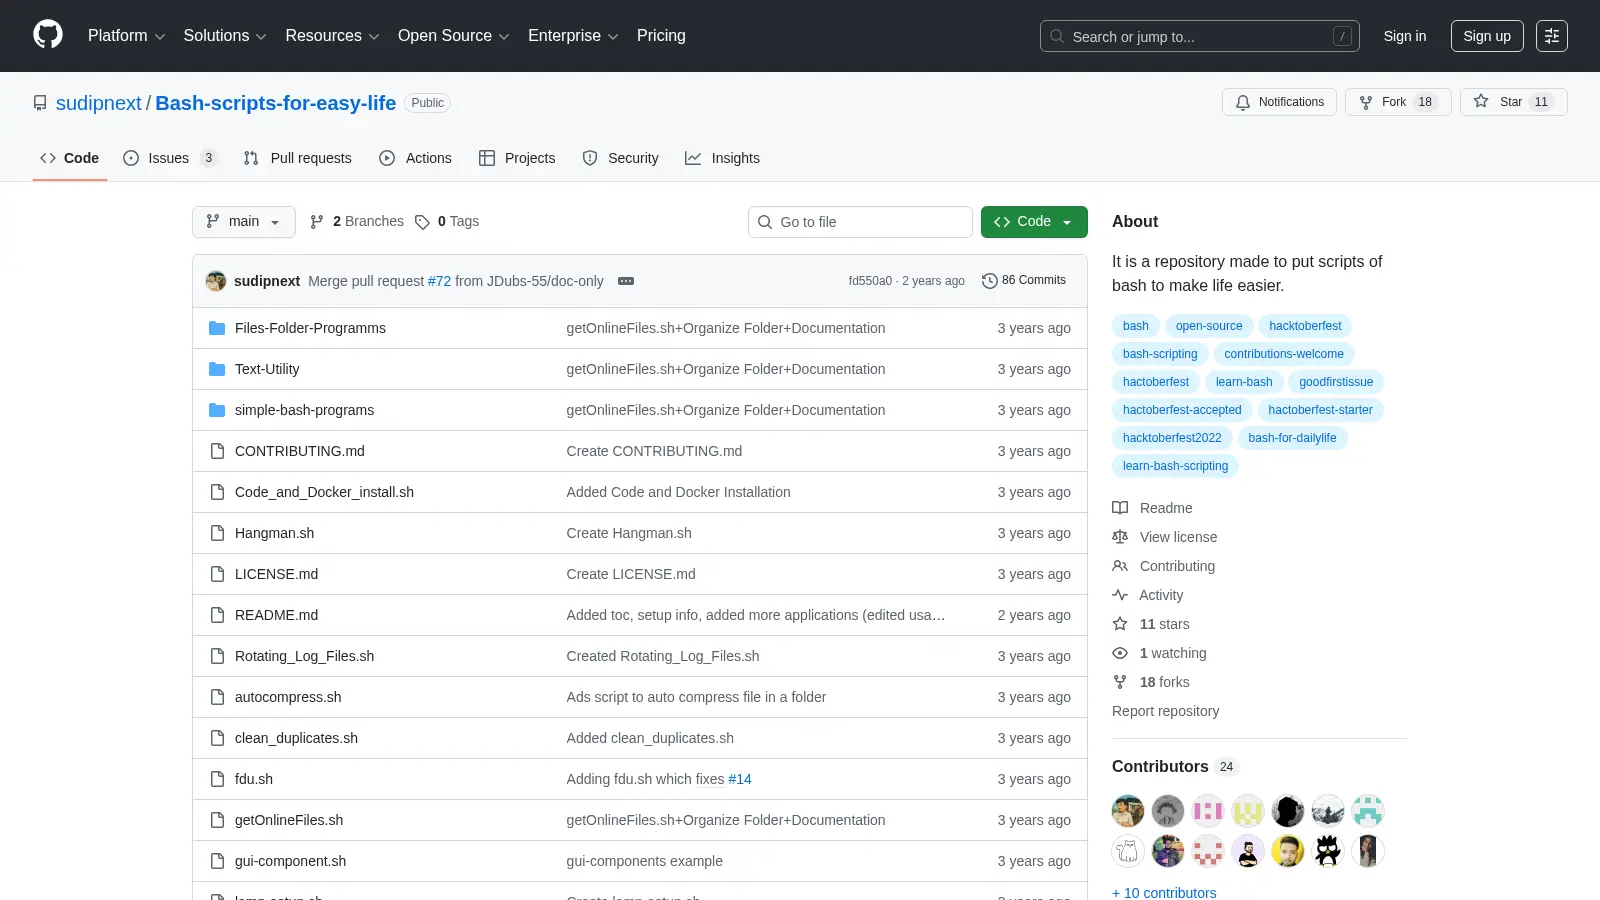This screenshot has width=1600, height=900.
Task: Open the green Code dropdown
Action: pyautogui.click(x=1034, y=222)
